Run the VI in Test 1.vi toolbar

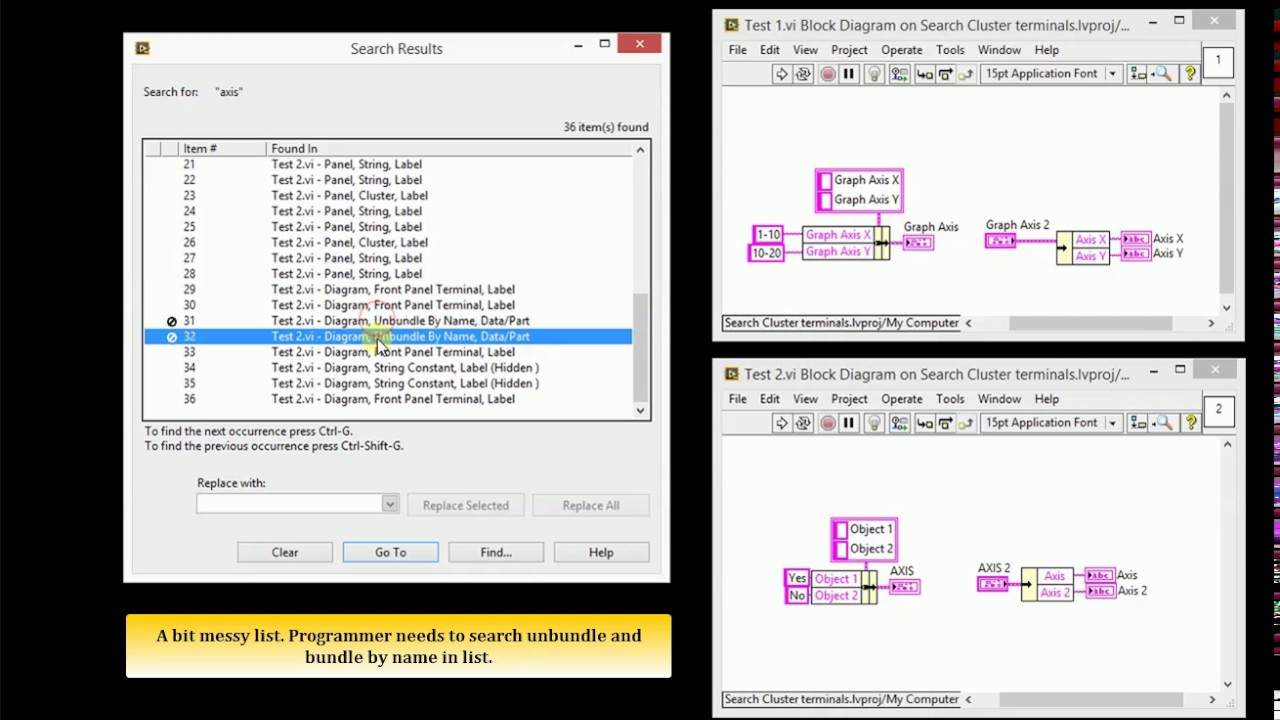pos(781,74)
